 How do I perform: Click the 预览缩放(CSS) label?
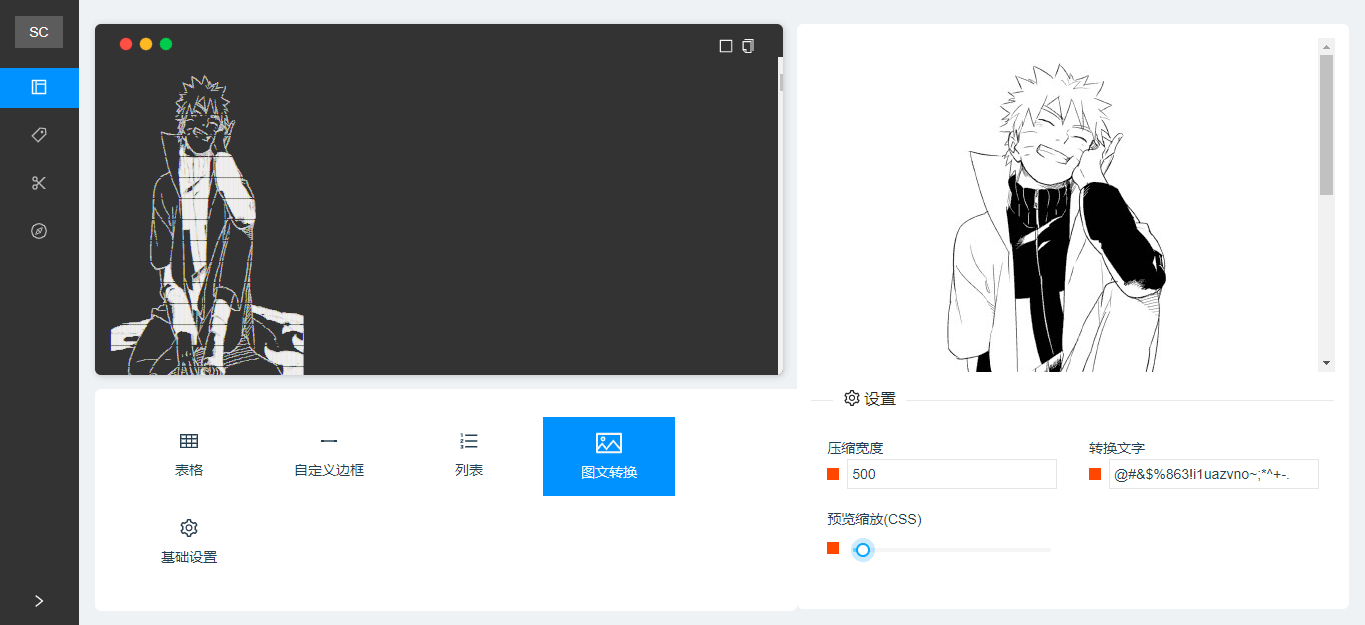coord(874,520)
